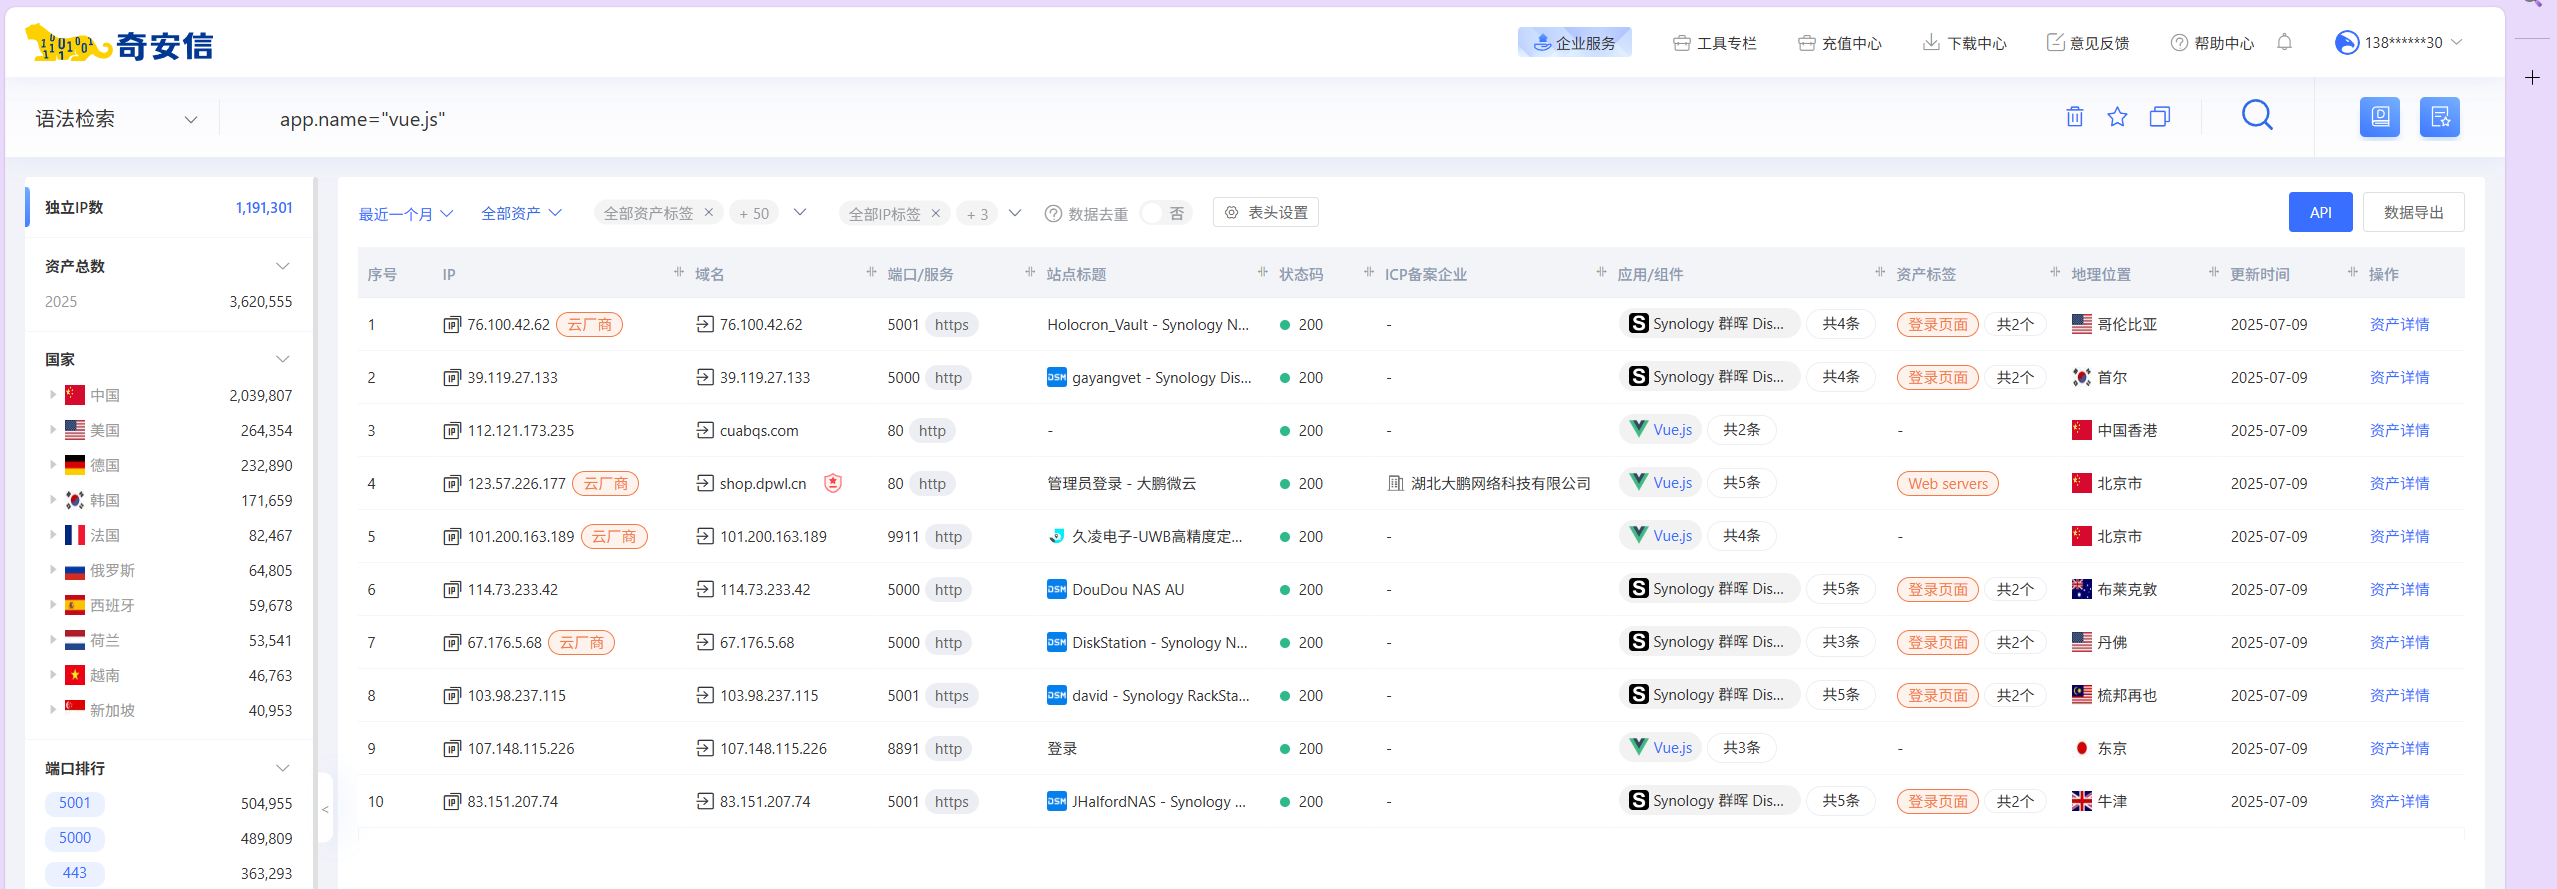Click the red shield icon beside shop.dpwl.cn
The image size is (2557, 889).
click(833, 483)
